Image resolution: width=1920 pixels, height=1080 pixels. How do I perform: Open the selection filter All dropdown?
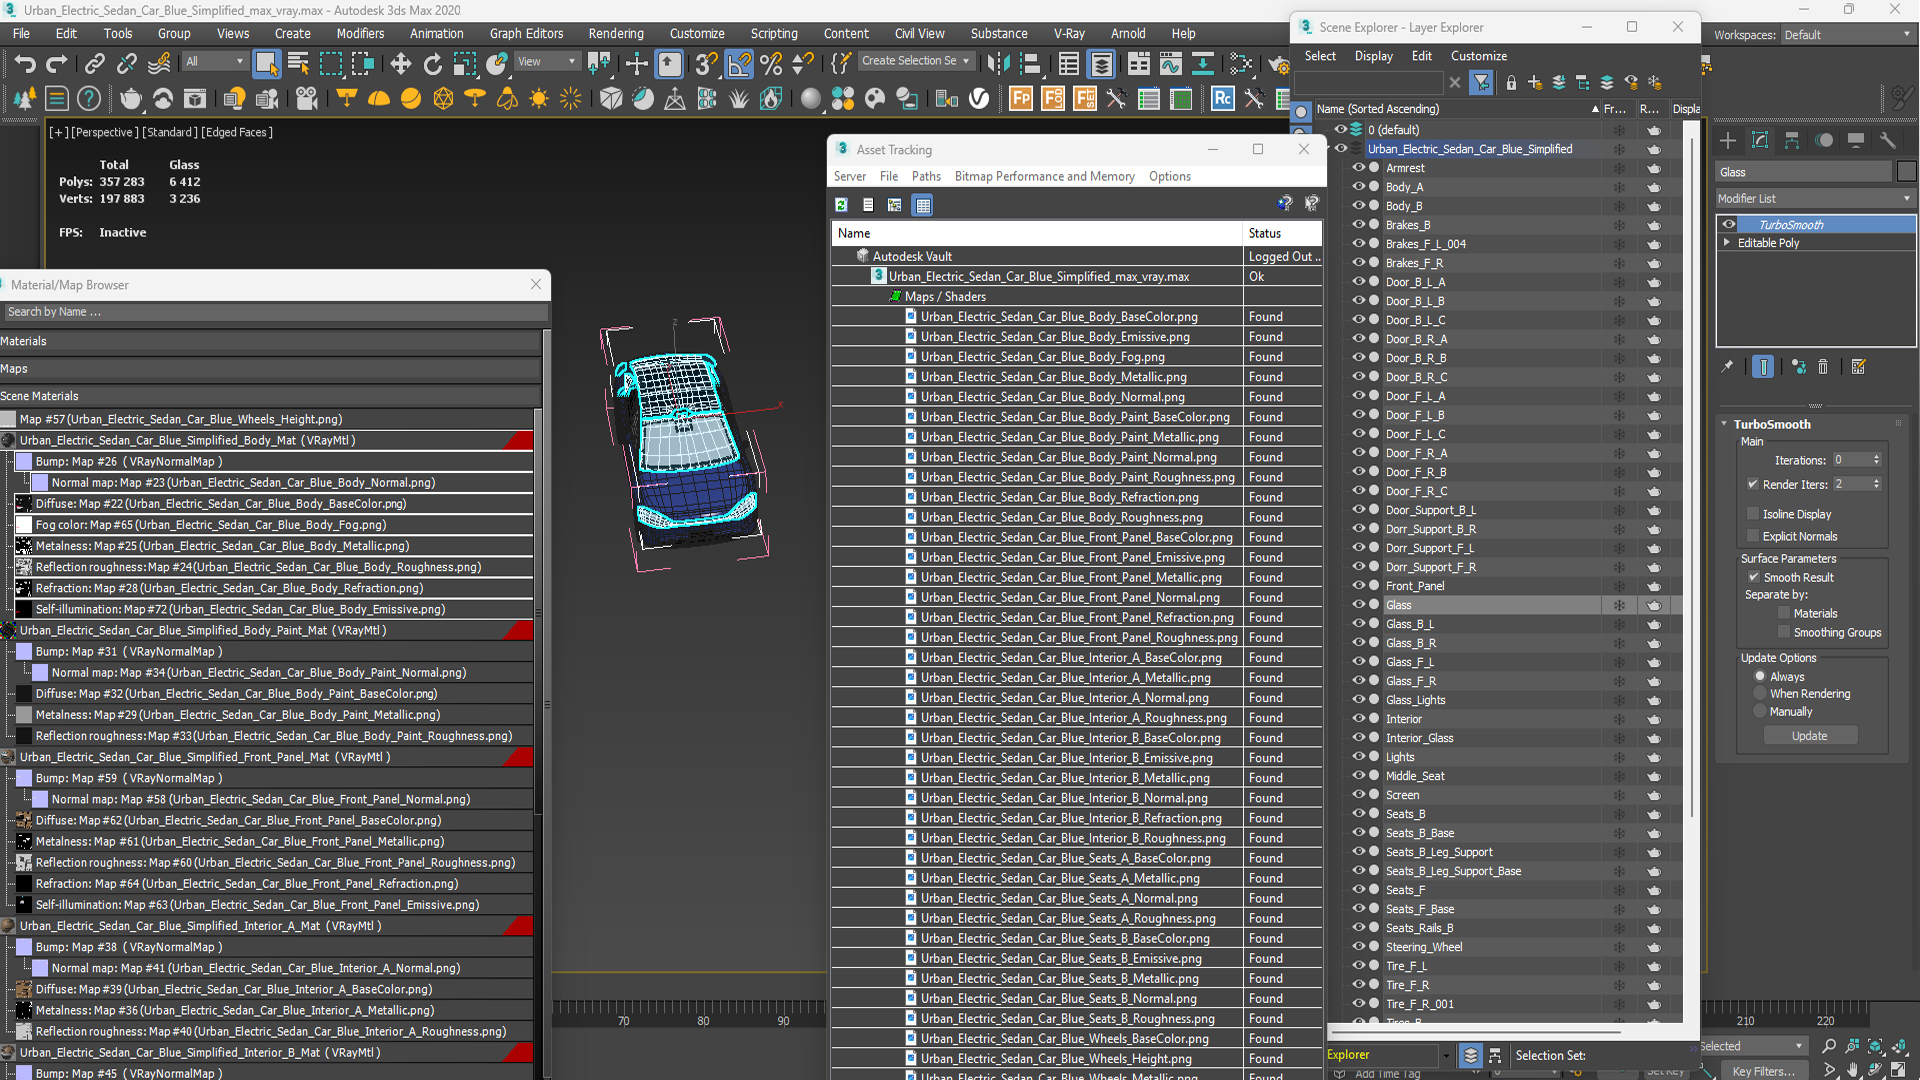(214, 62)
